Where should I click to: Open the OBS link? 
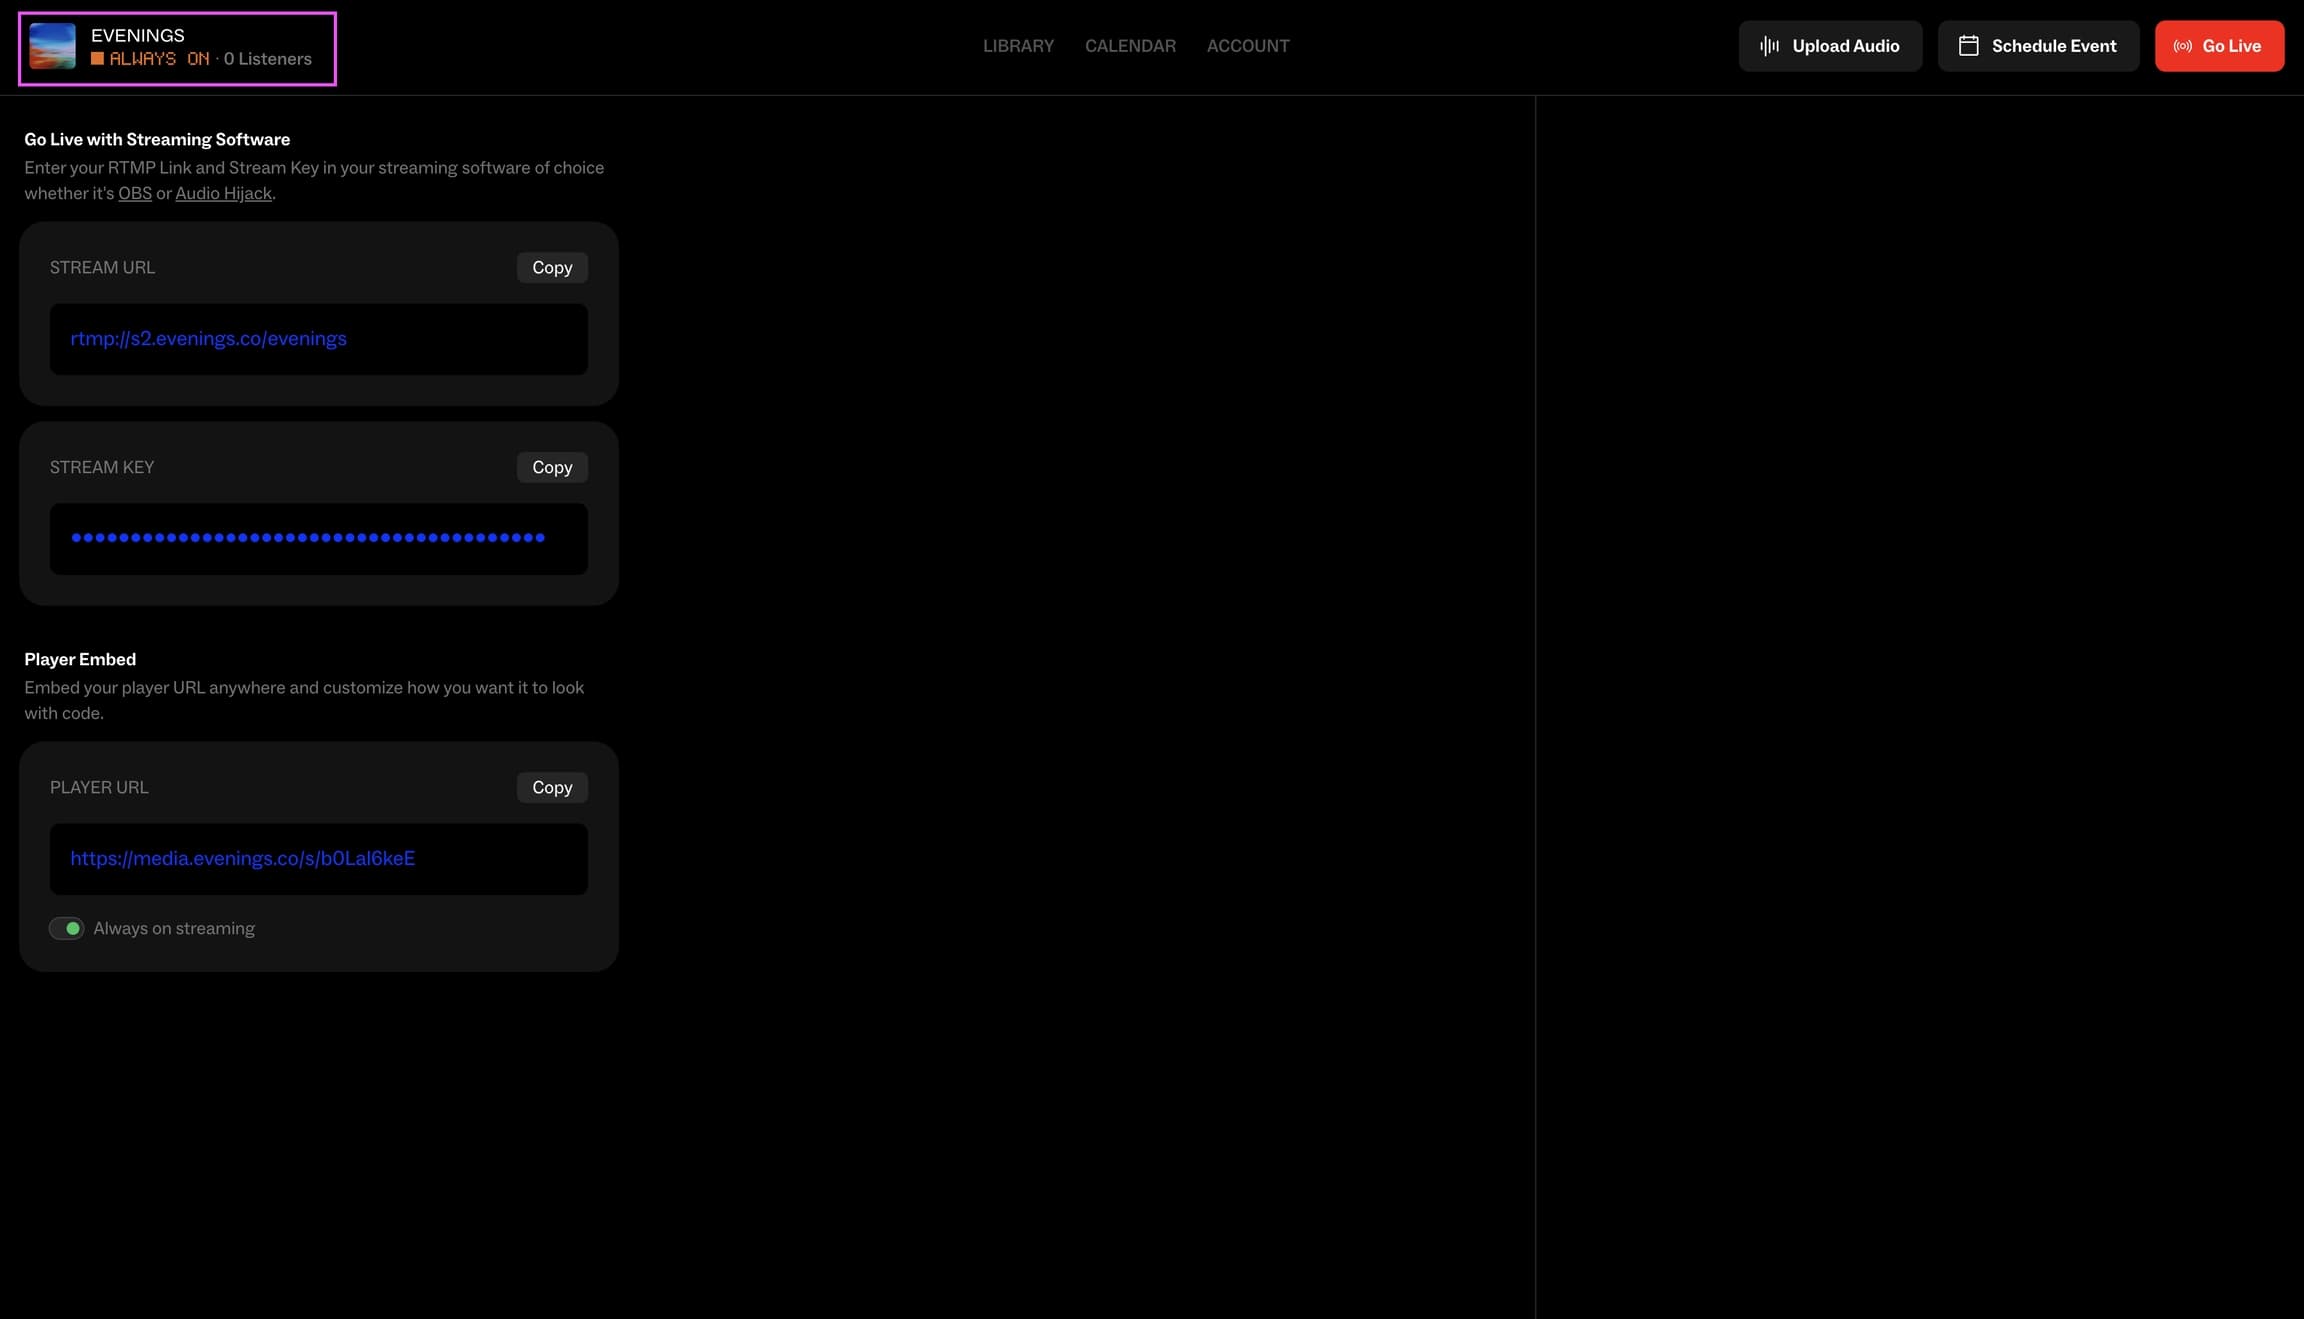[135, 193]
